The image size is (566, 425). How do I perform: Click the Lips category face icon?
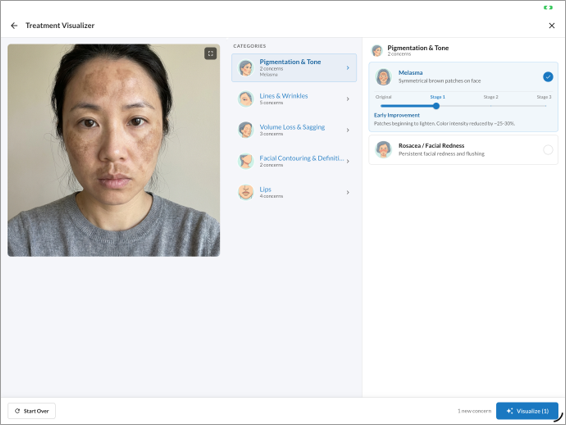[246, 192]
